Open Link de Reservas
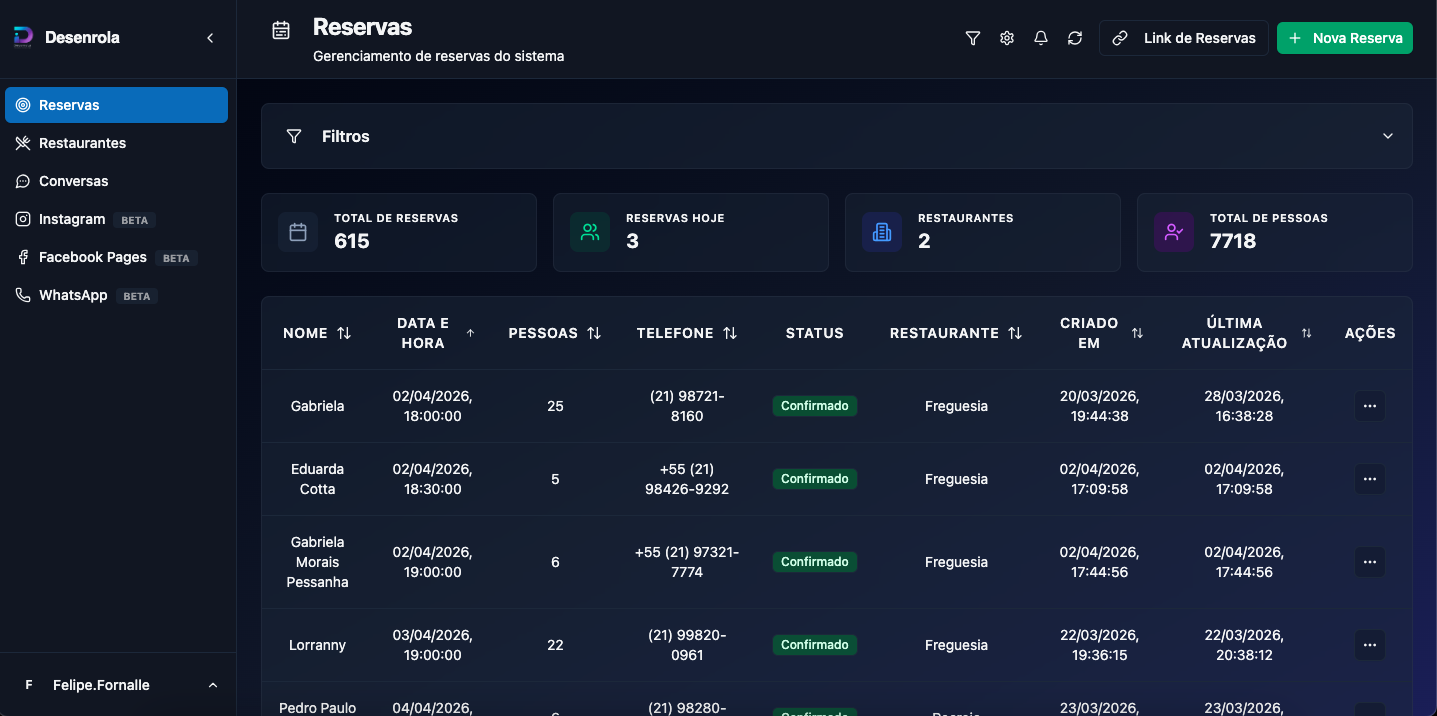This screenshot has height=716, width=1437. pos(1184,37)
